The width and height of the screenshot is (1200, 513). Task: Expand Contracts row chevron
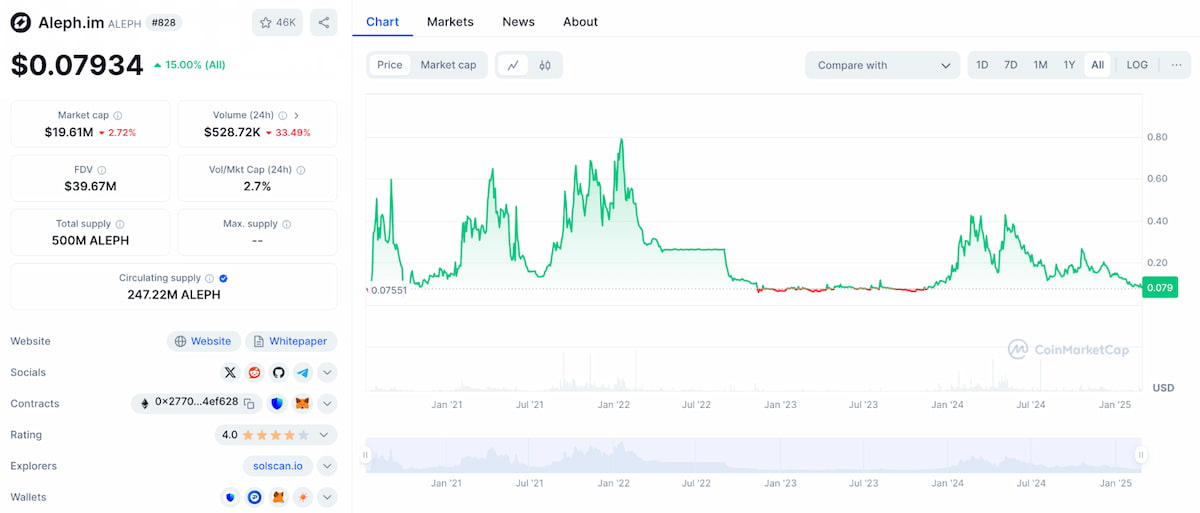327,403
